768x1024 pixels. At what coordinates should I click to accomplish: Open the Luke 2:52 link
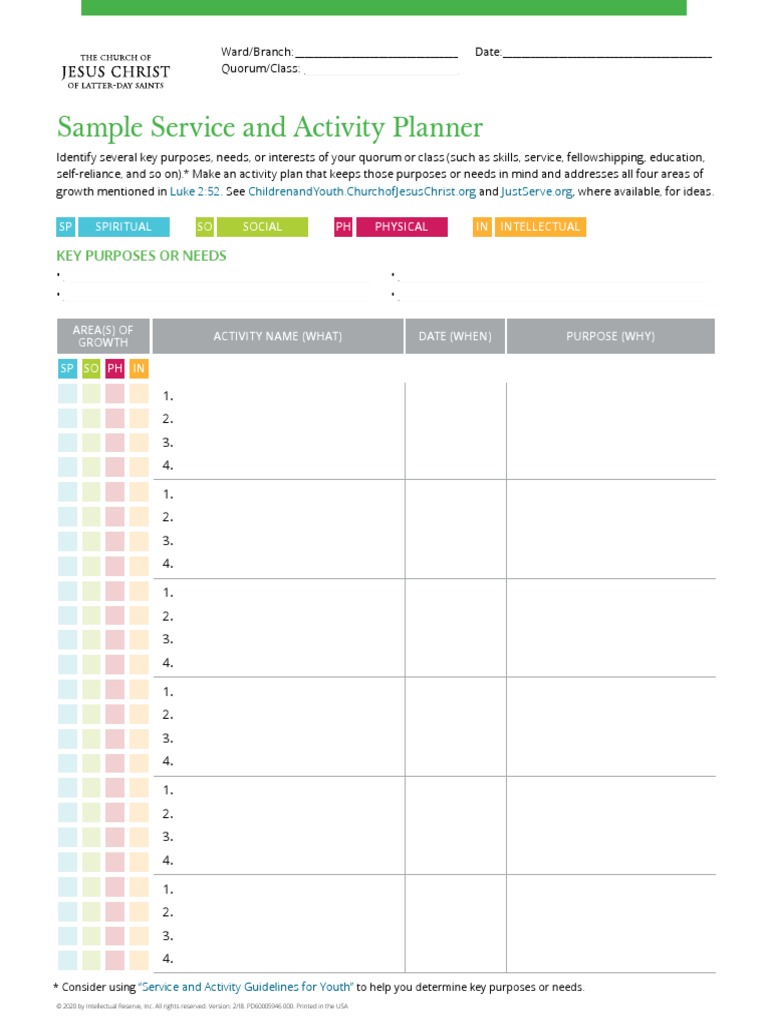195,192
